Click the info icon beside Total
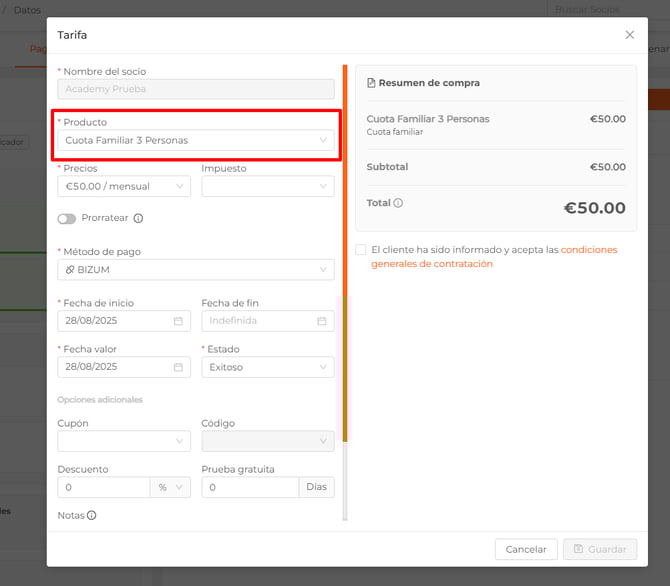670x586 pixels. 398,203
